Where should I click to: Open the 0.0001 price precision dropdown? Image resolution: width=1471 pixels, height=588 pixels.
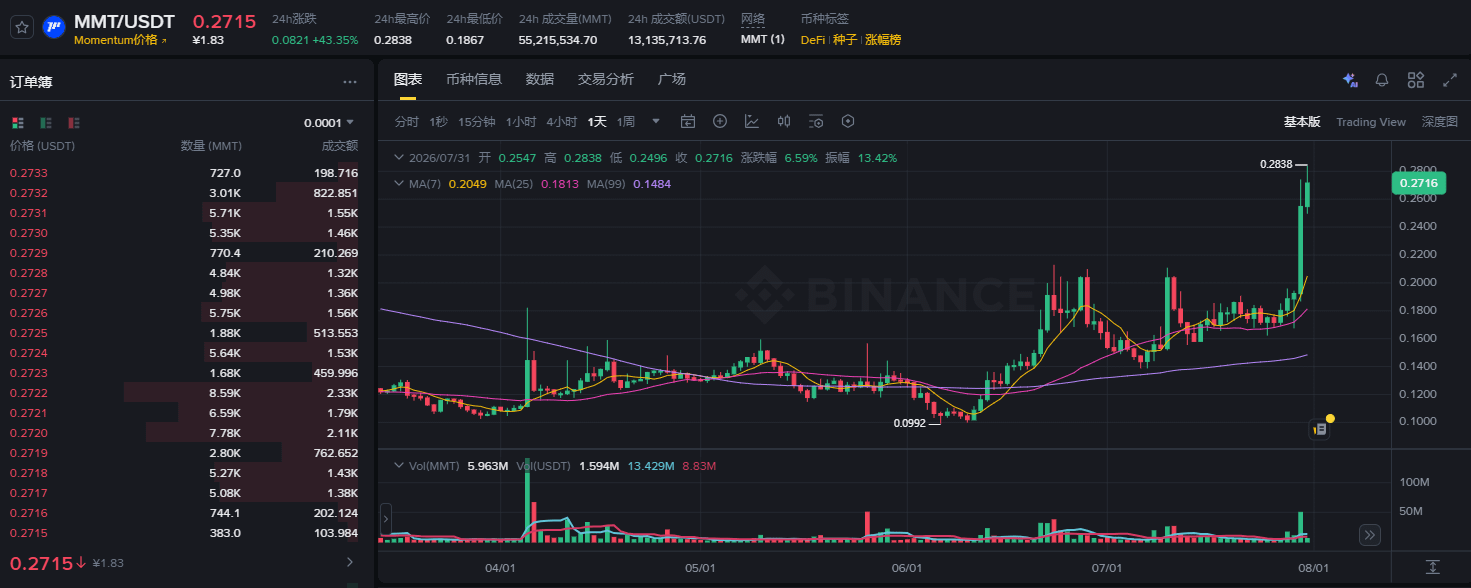329,122
